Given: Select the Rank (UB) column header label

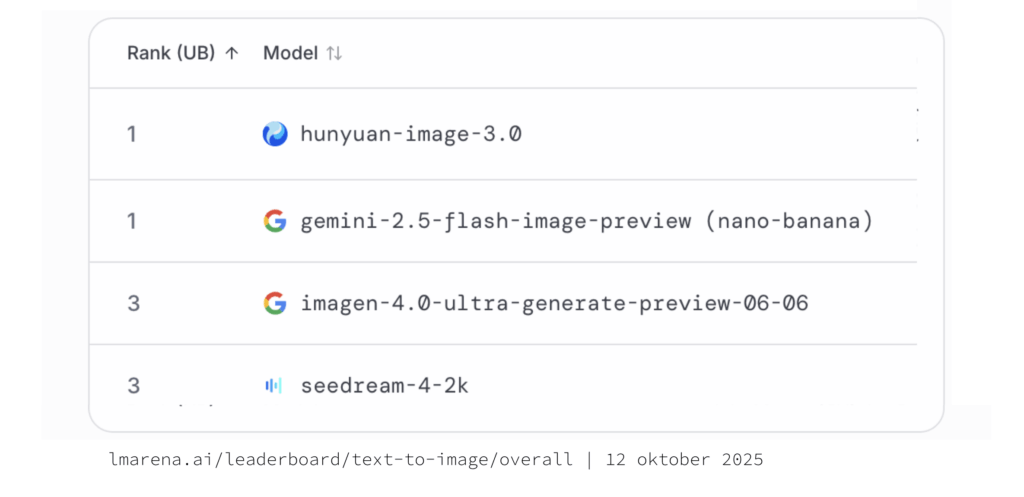Looking at the screenshot, I should [171, 54].
